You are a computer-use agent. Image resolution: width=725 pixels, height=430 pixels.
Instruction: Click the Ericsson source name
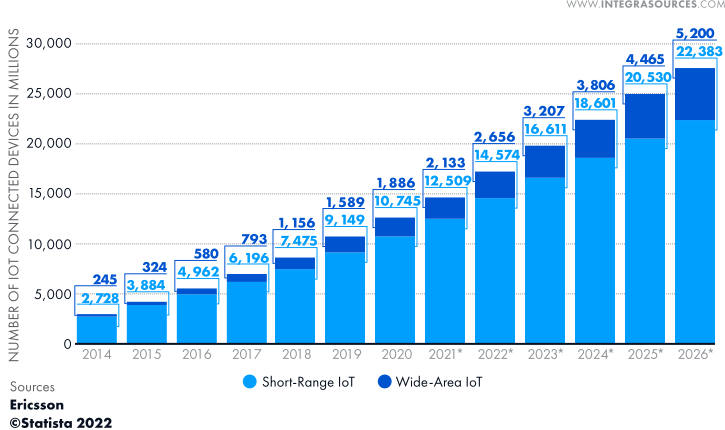coord(36,406)
